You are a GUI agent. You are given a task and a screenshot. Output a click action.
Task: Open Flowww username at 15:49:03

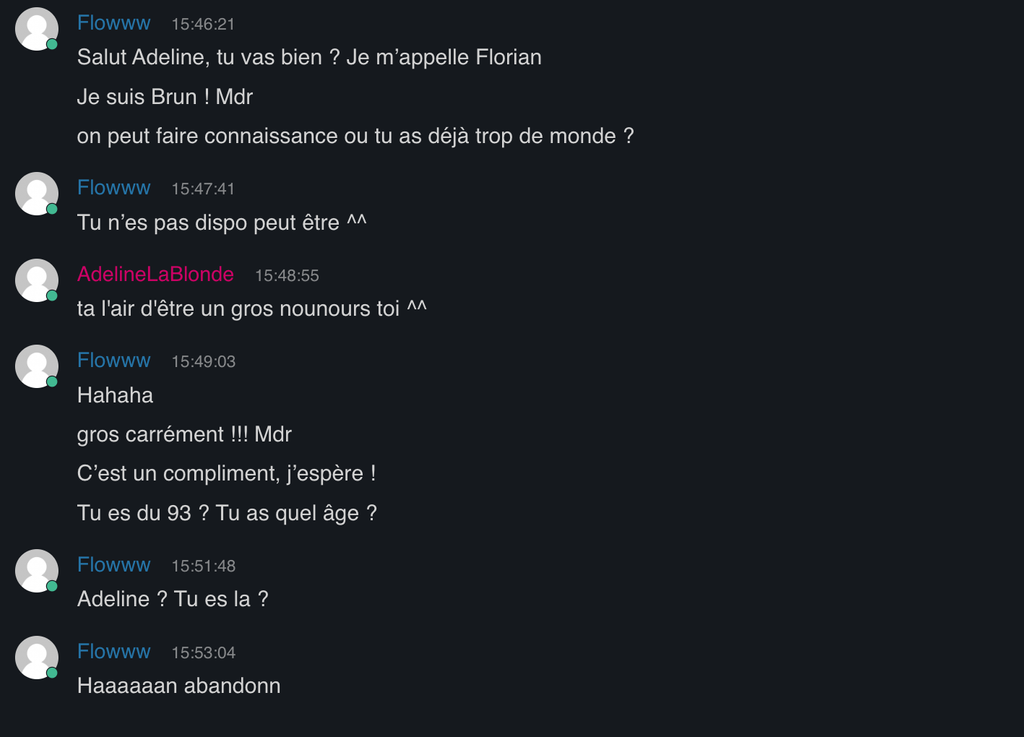tap(114, 360)
